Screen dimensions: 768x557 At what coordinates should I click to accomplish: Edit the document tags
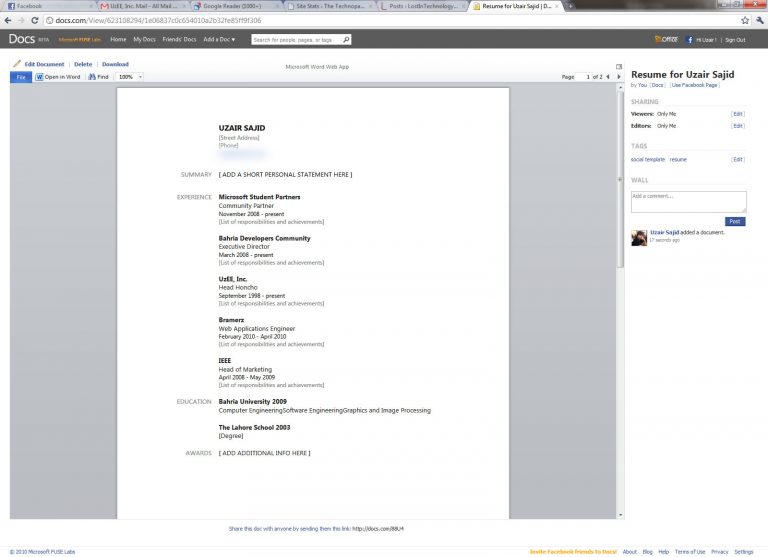pyautogui.click(x=738, y=159)
